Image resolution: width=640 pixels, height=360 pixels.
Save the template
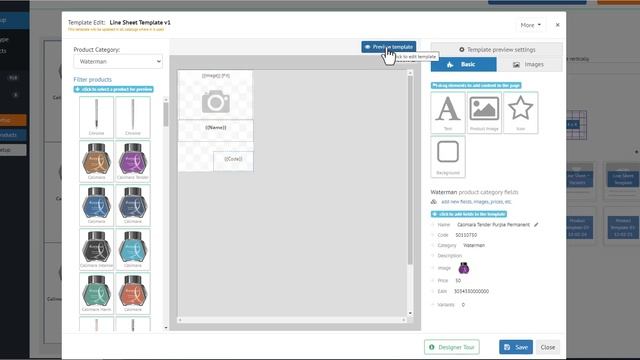516,347
